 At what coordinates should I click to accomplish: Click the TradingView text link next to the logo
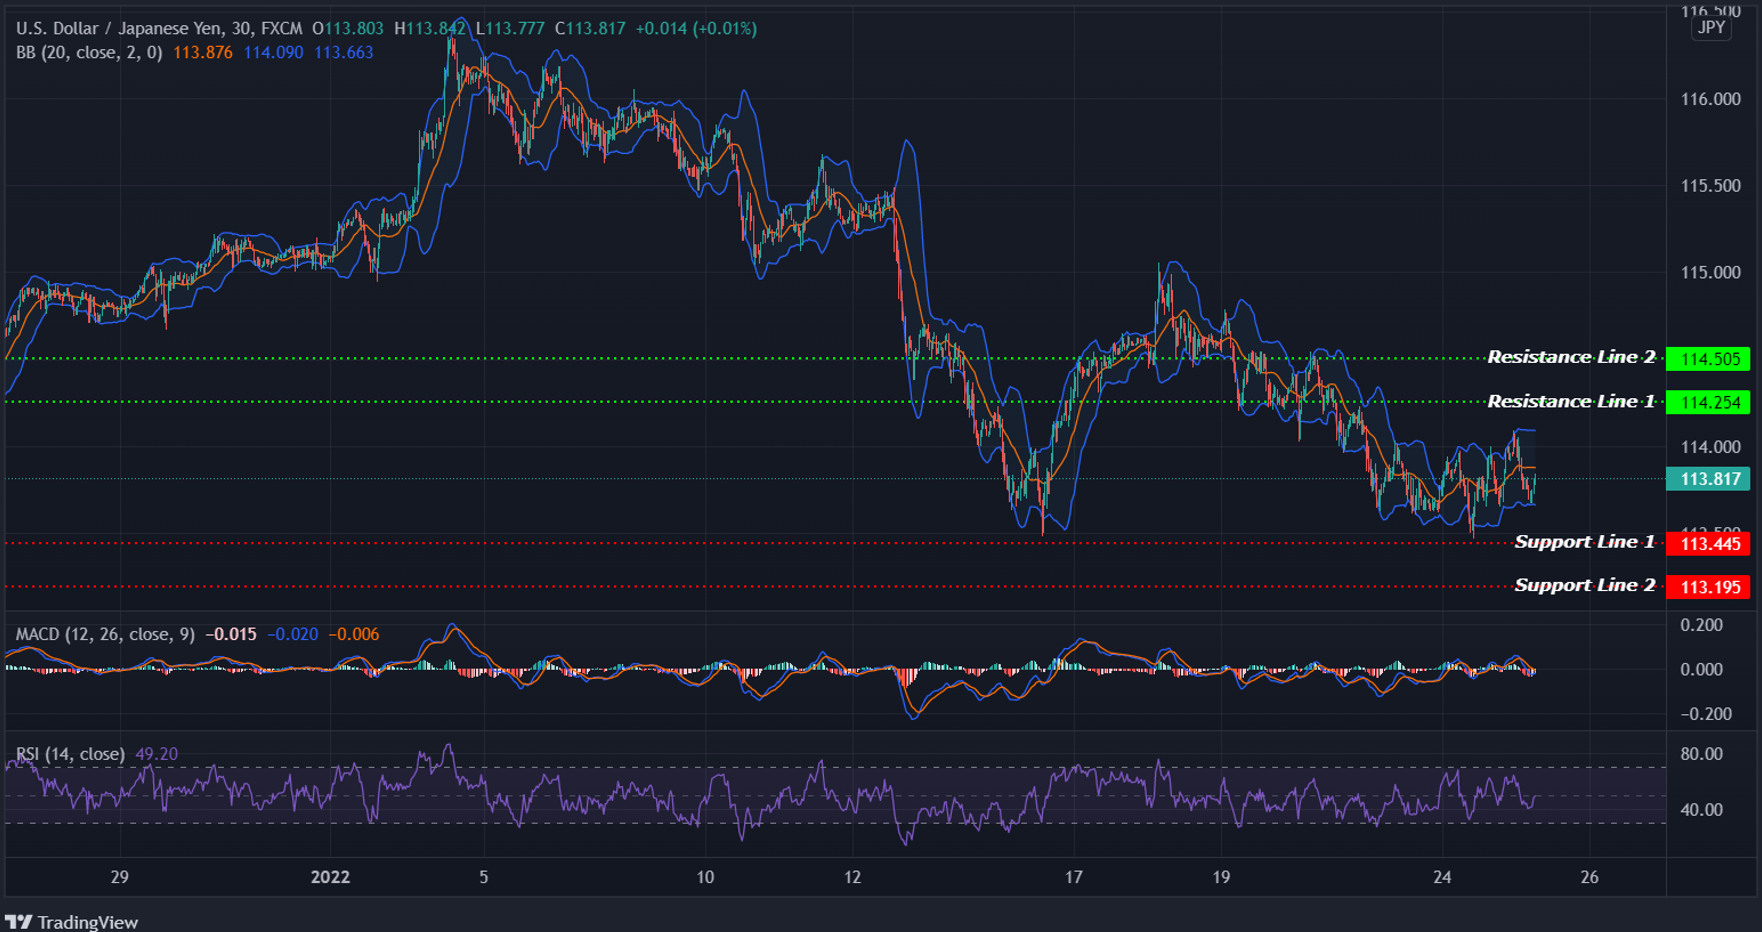[x=88, y=922]
